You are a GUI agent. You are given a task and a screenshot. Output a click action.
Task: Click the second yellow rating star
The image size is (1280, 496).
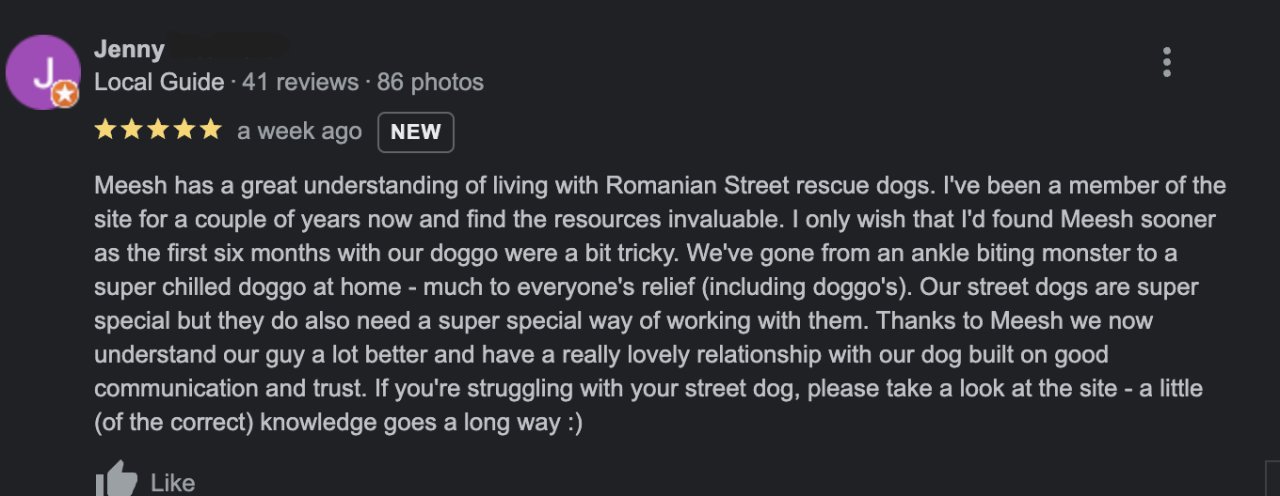(x=131, y=130)
